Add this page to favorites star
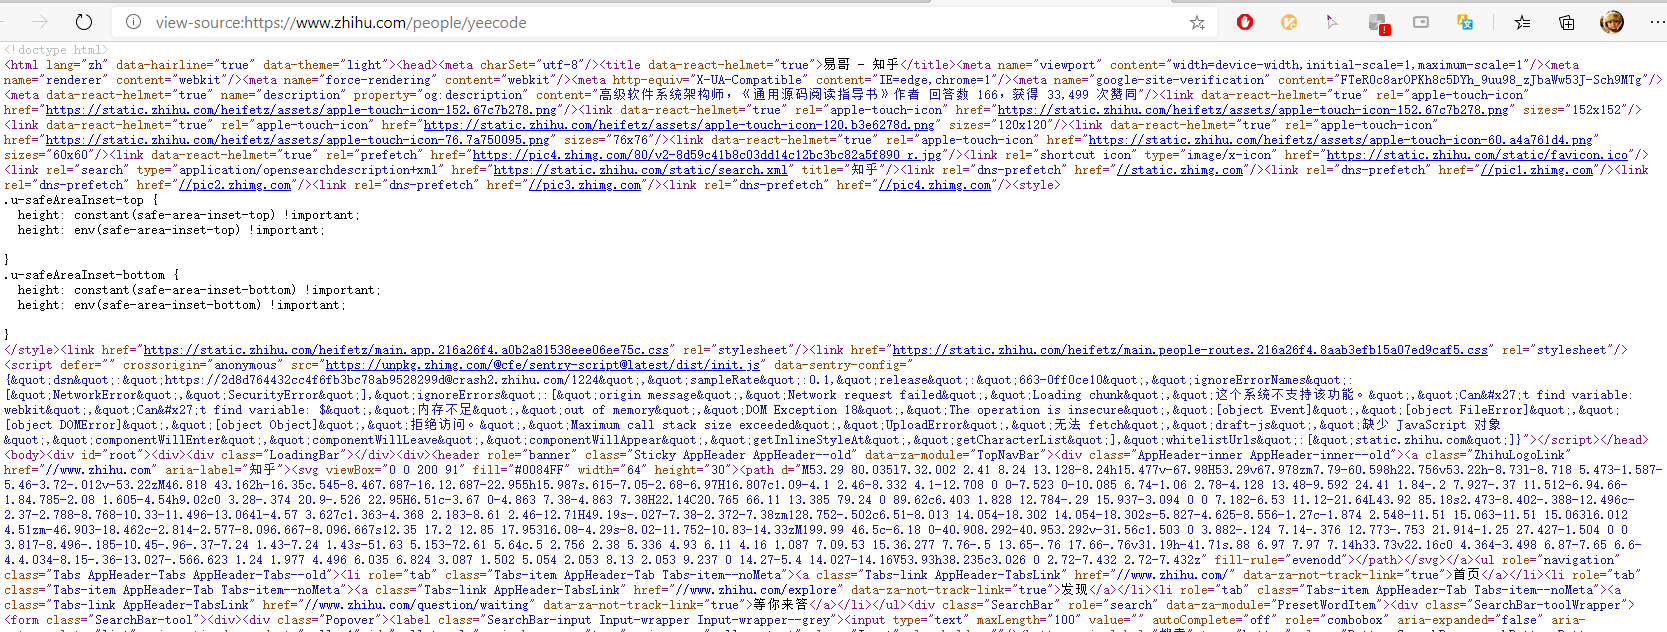The height and width of the screenshot is (632, 1667). 1197,22
